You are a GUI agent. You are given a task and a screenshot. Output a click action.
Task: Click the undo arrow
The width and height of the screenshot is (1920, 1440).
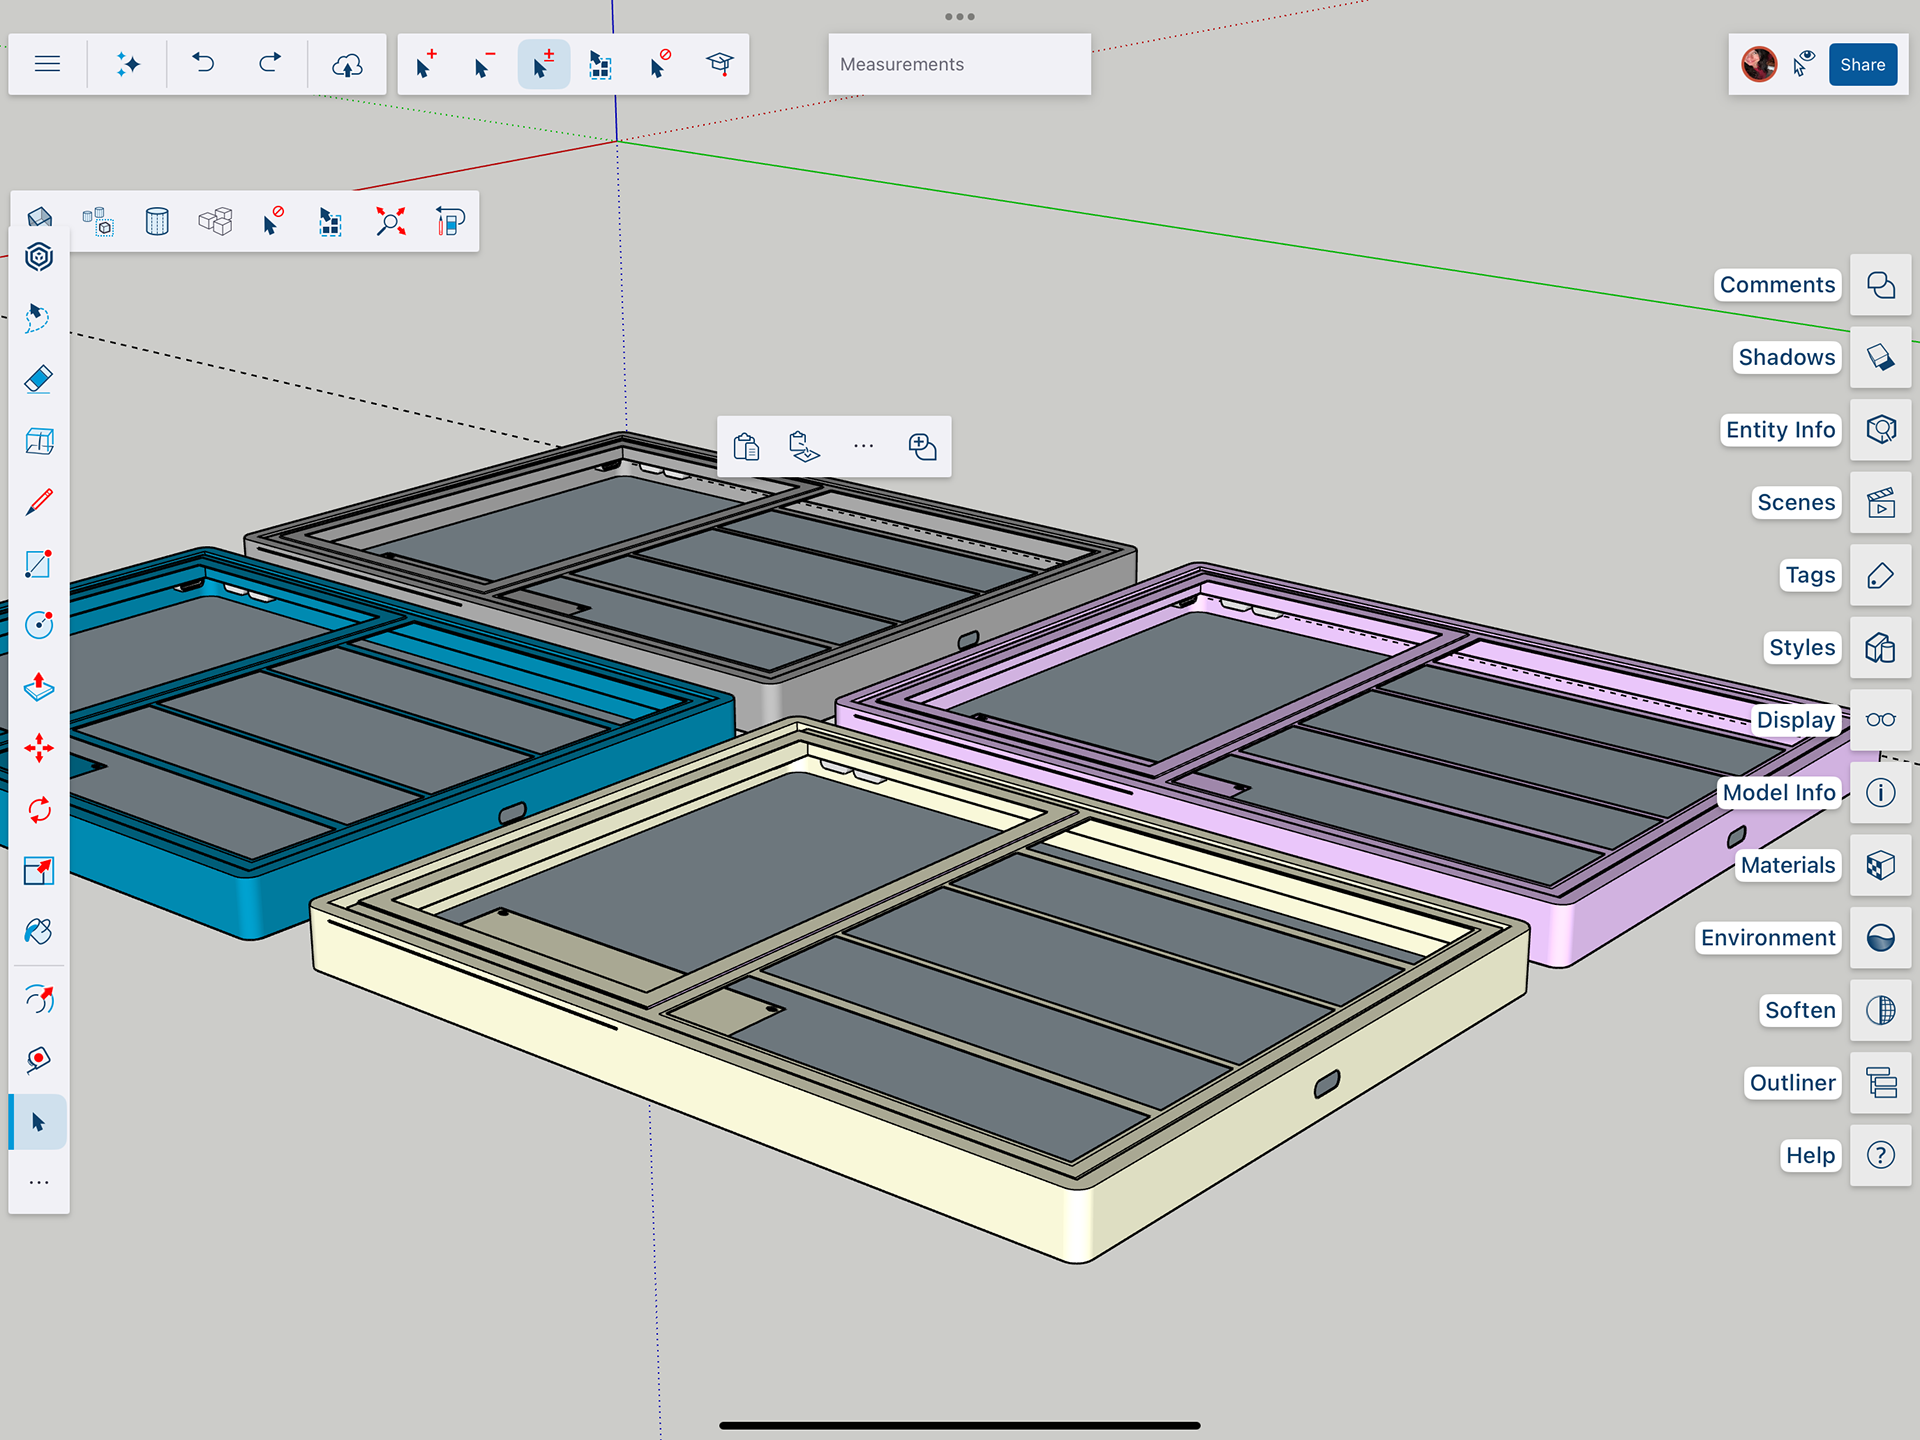[204, 64]
